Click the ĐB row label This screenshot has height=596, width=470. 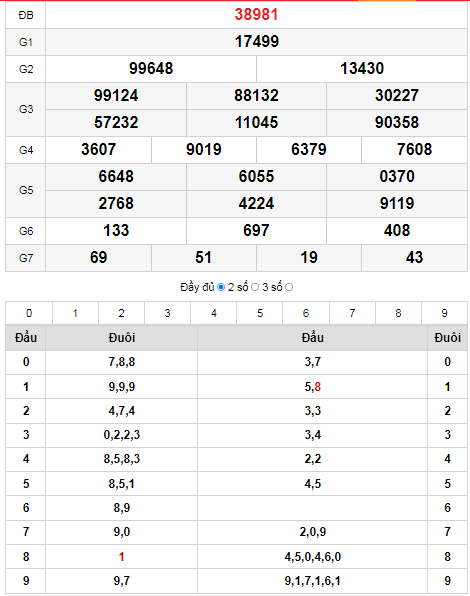(x=26, y=15)
